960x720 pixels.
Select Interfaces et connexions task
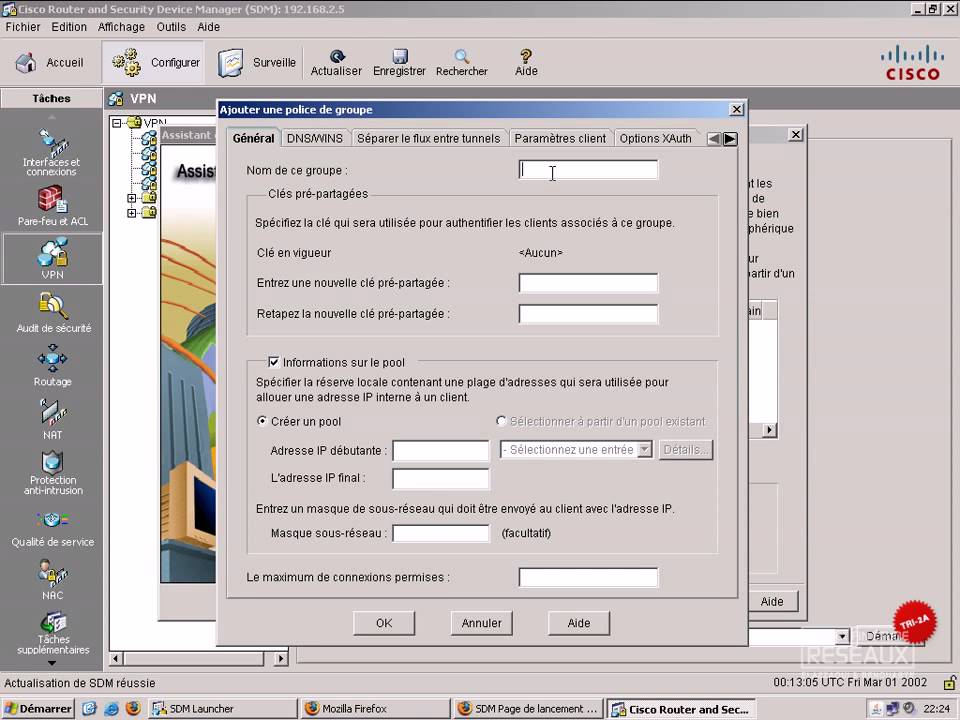coord(51,152)
